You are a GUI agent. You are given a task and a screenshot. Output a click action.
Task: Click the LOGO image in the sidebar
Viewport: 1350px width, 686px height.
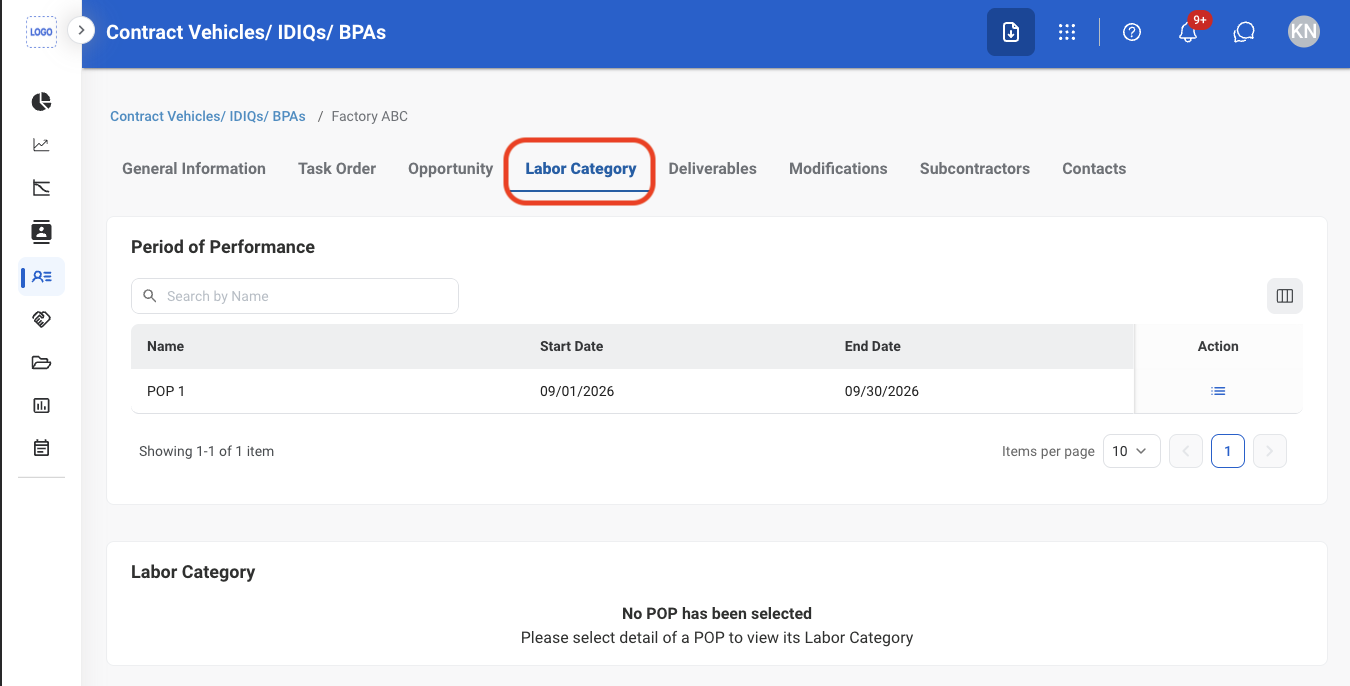41,32
